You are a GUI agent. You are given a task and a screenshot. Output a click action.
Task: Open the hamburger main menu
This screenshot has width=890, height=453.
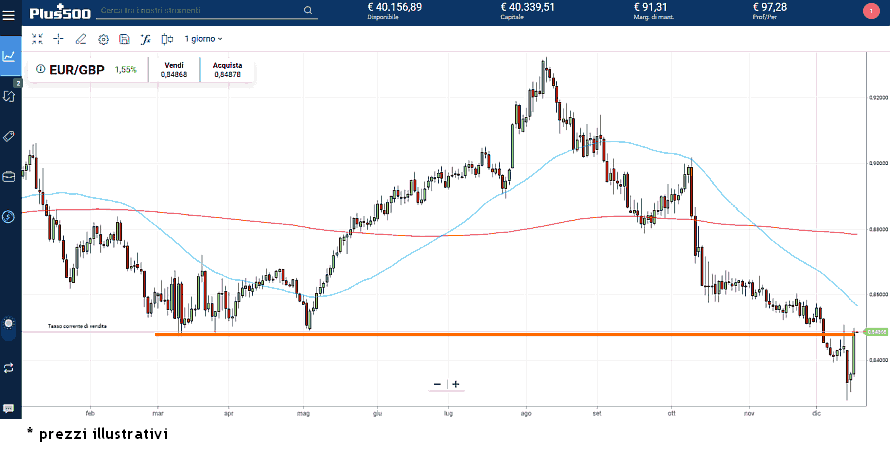(9, 13)
